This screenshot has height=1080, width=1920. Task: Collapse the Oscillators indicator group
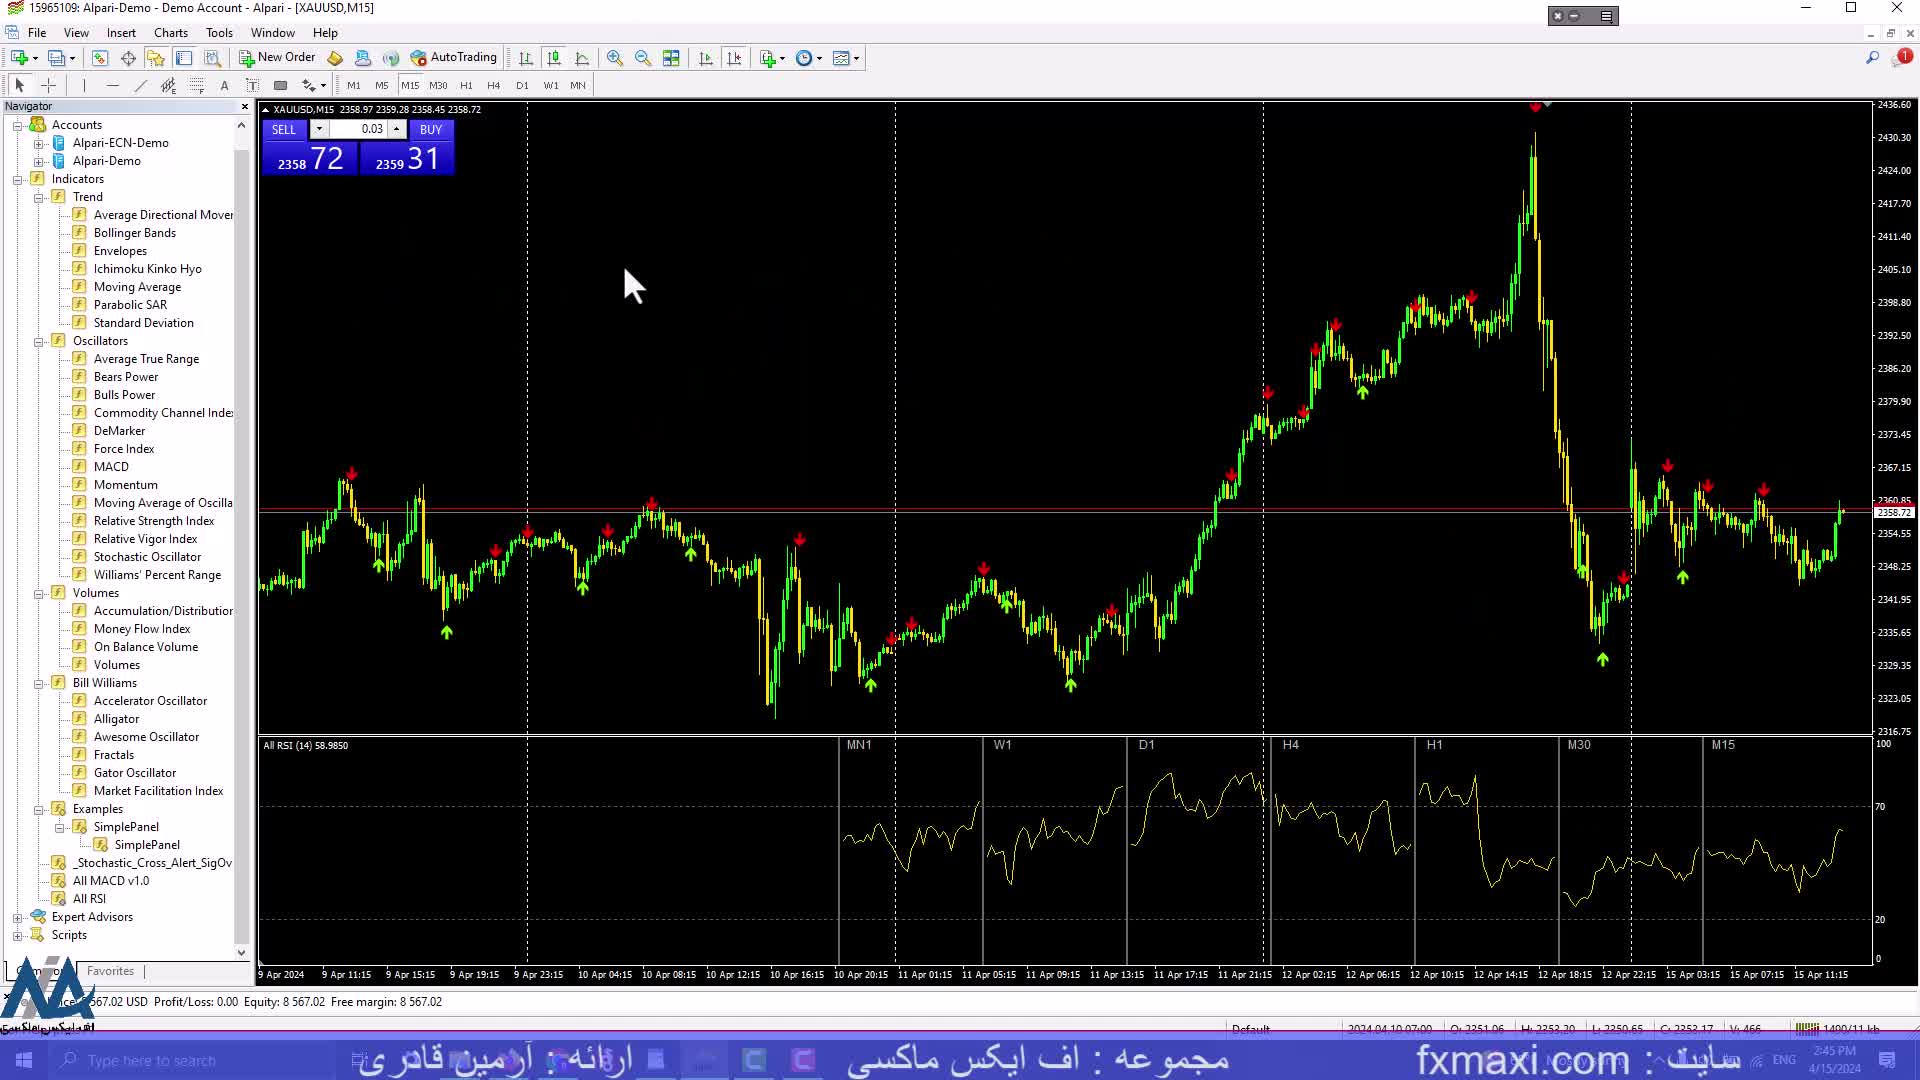[x=40, y=340]
